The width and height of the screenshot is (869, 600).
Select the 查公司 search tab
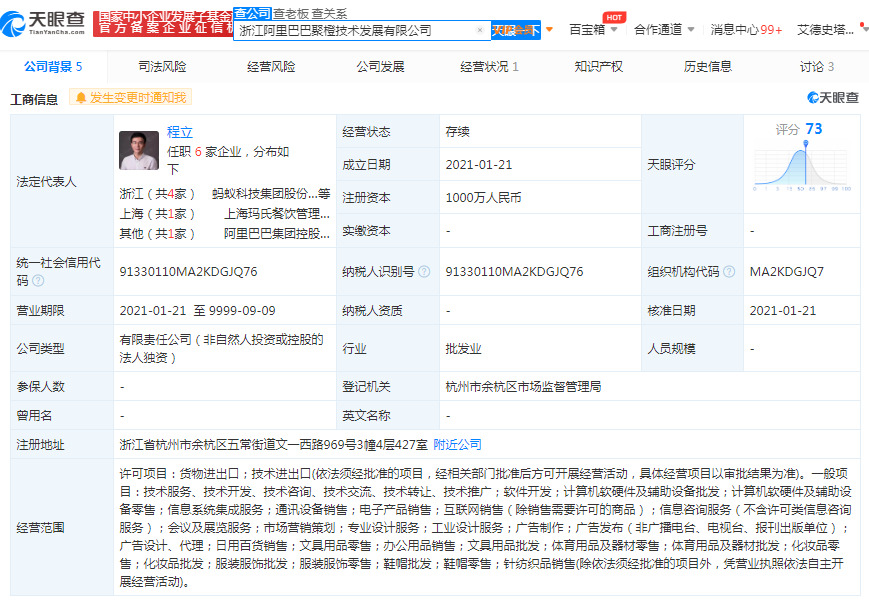[252, 14]
